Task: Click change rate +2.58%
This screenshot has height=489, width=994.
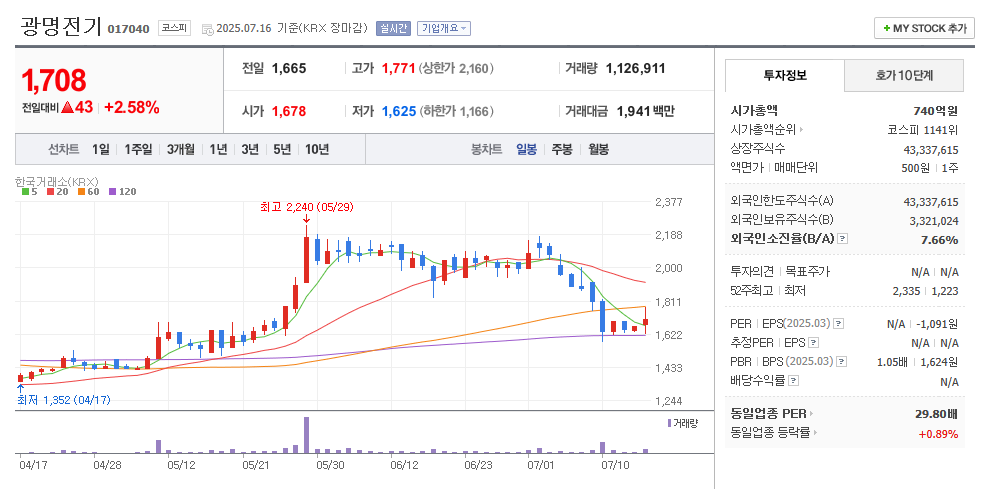Action: pyautogui.click(x=132, y=107)
